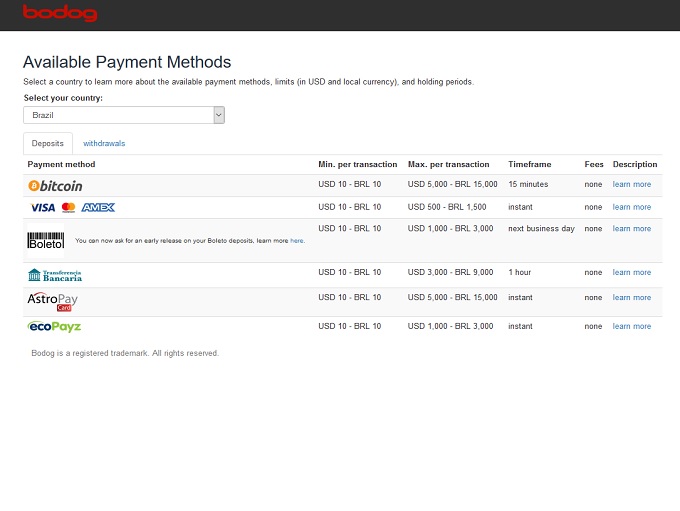Click the Mastercard logo

click(68, 208)
